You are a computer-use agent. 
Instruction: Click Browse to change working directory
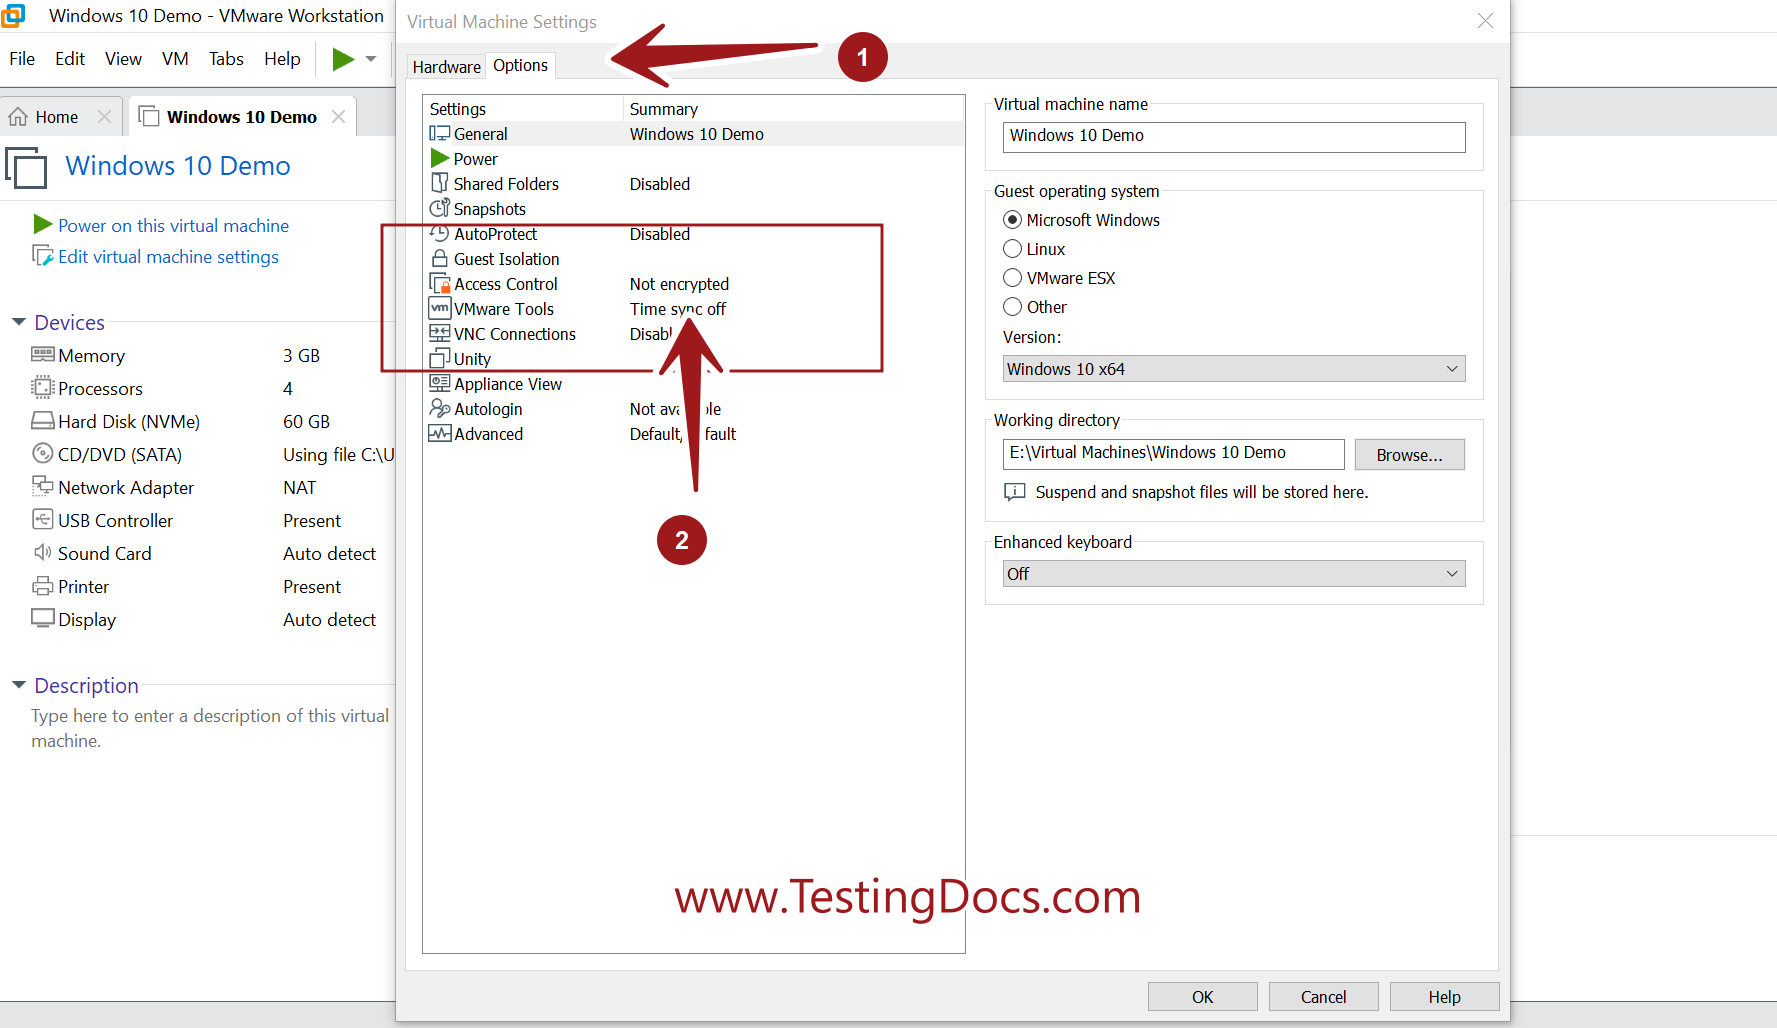point(1409,454)
